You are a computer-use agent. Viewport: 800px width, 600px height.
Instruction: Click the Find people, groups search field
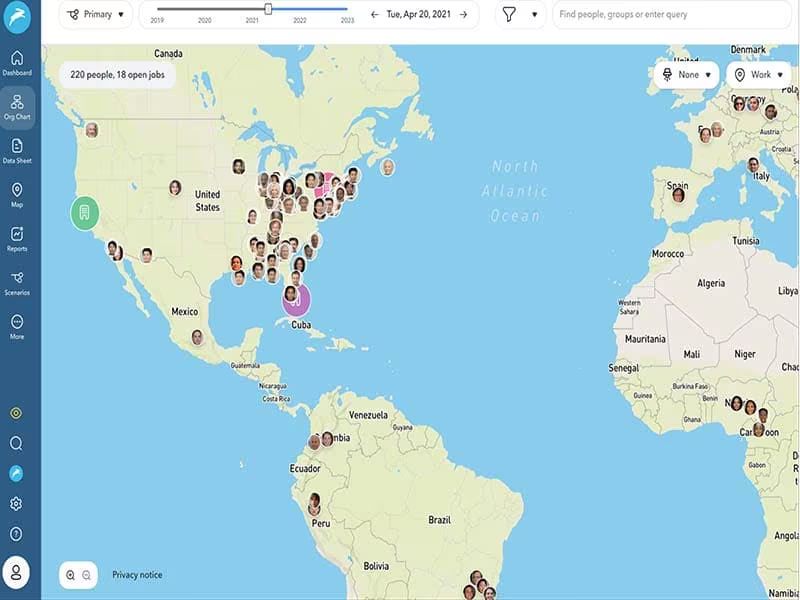(671, 14)
